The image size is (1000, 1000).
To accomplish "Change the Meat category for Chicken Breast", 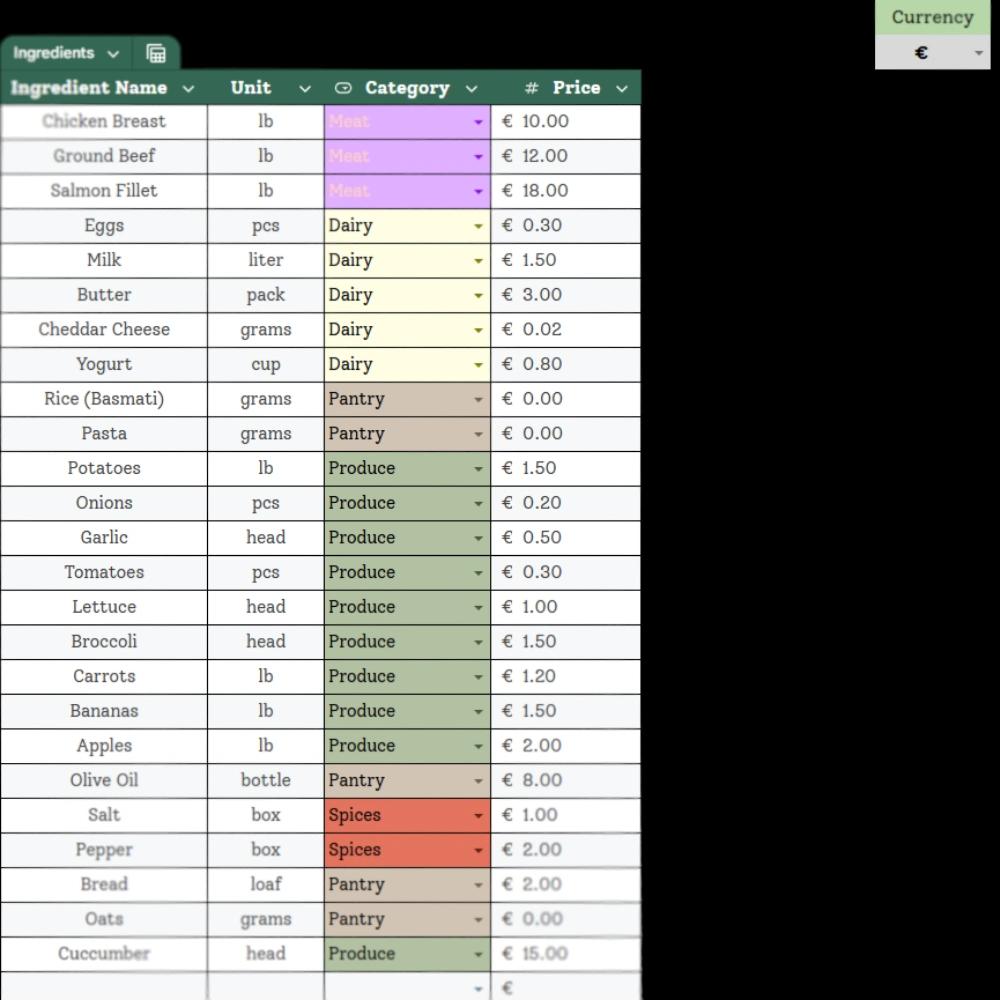I will (x=477, y=121).
